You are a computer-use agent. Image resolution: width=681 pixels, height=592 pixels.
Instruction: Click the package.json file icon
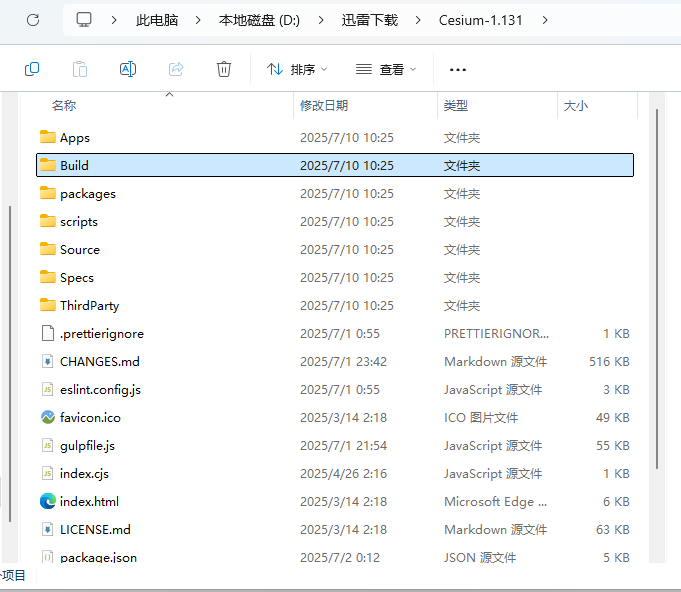48,557
